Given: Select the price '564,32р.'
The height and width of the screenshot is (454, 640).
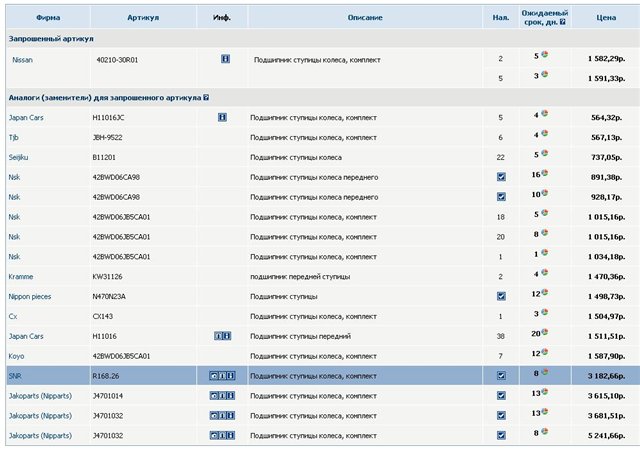Looking at the screenshot, I should (x=607, y=118).
